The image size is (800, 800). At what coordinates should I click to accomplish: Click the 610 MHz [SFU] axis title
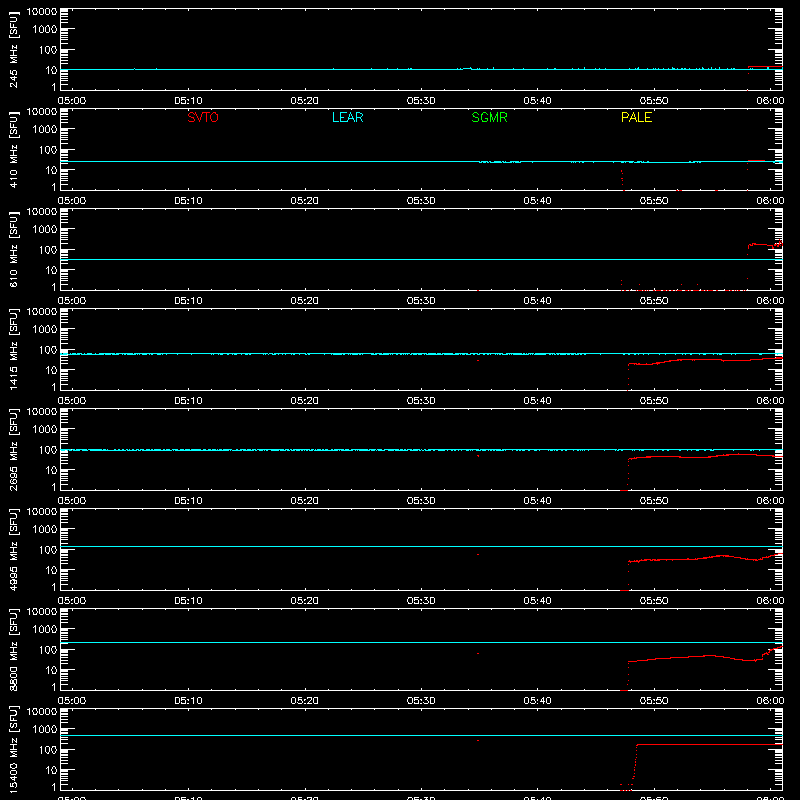click(14, 249)
